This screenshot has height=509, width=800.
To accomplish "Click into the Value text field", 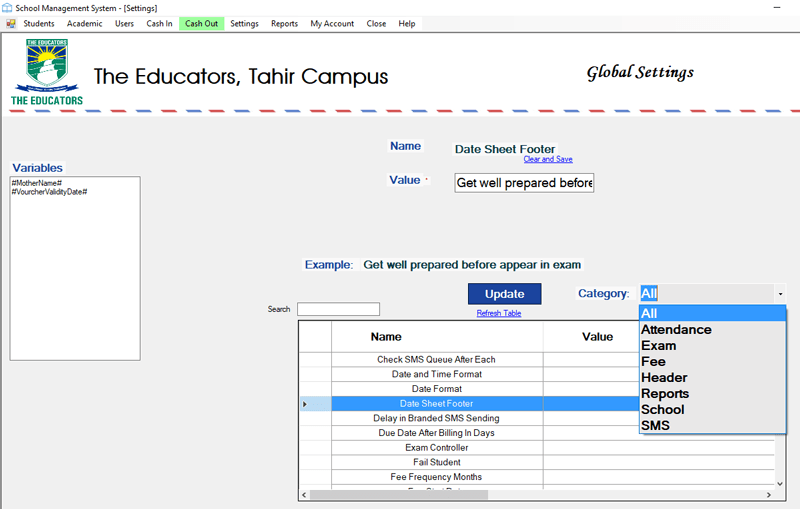I will [x=524, y=183].
